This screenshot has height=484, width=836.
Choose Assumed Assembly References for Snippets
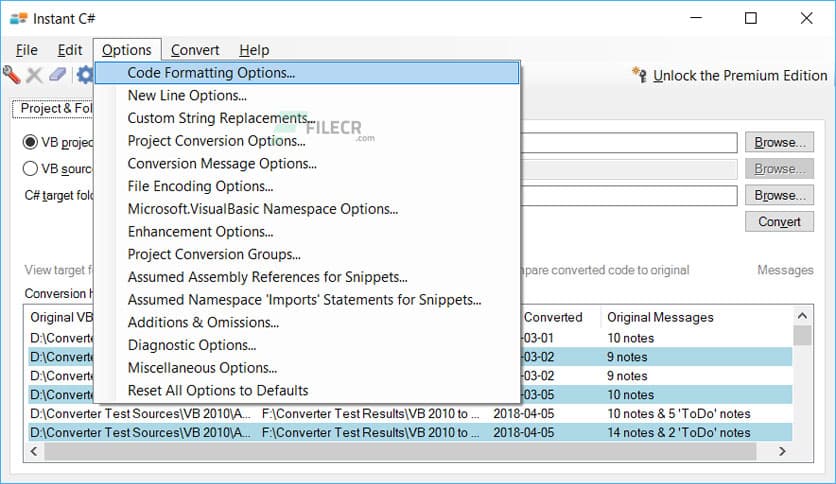click(x=307, y=277)
